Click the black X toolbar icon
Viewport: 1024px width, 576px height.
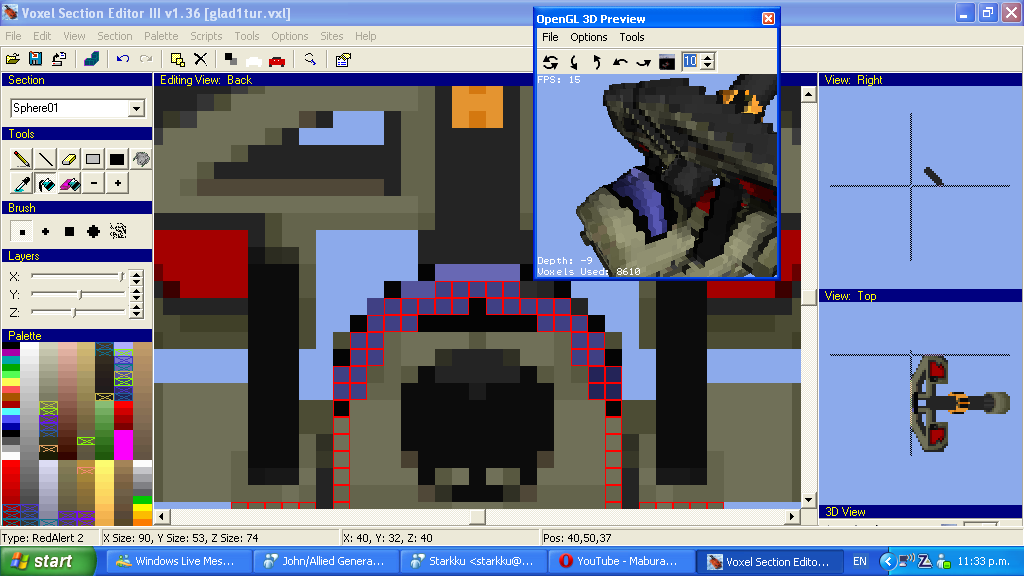click(x=200, y=59)
